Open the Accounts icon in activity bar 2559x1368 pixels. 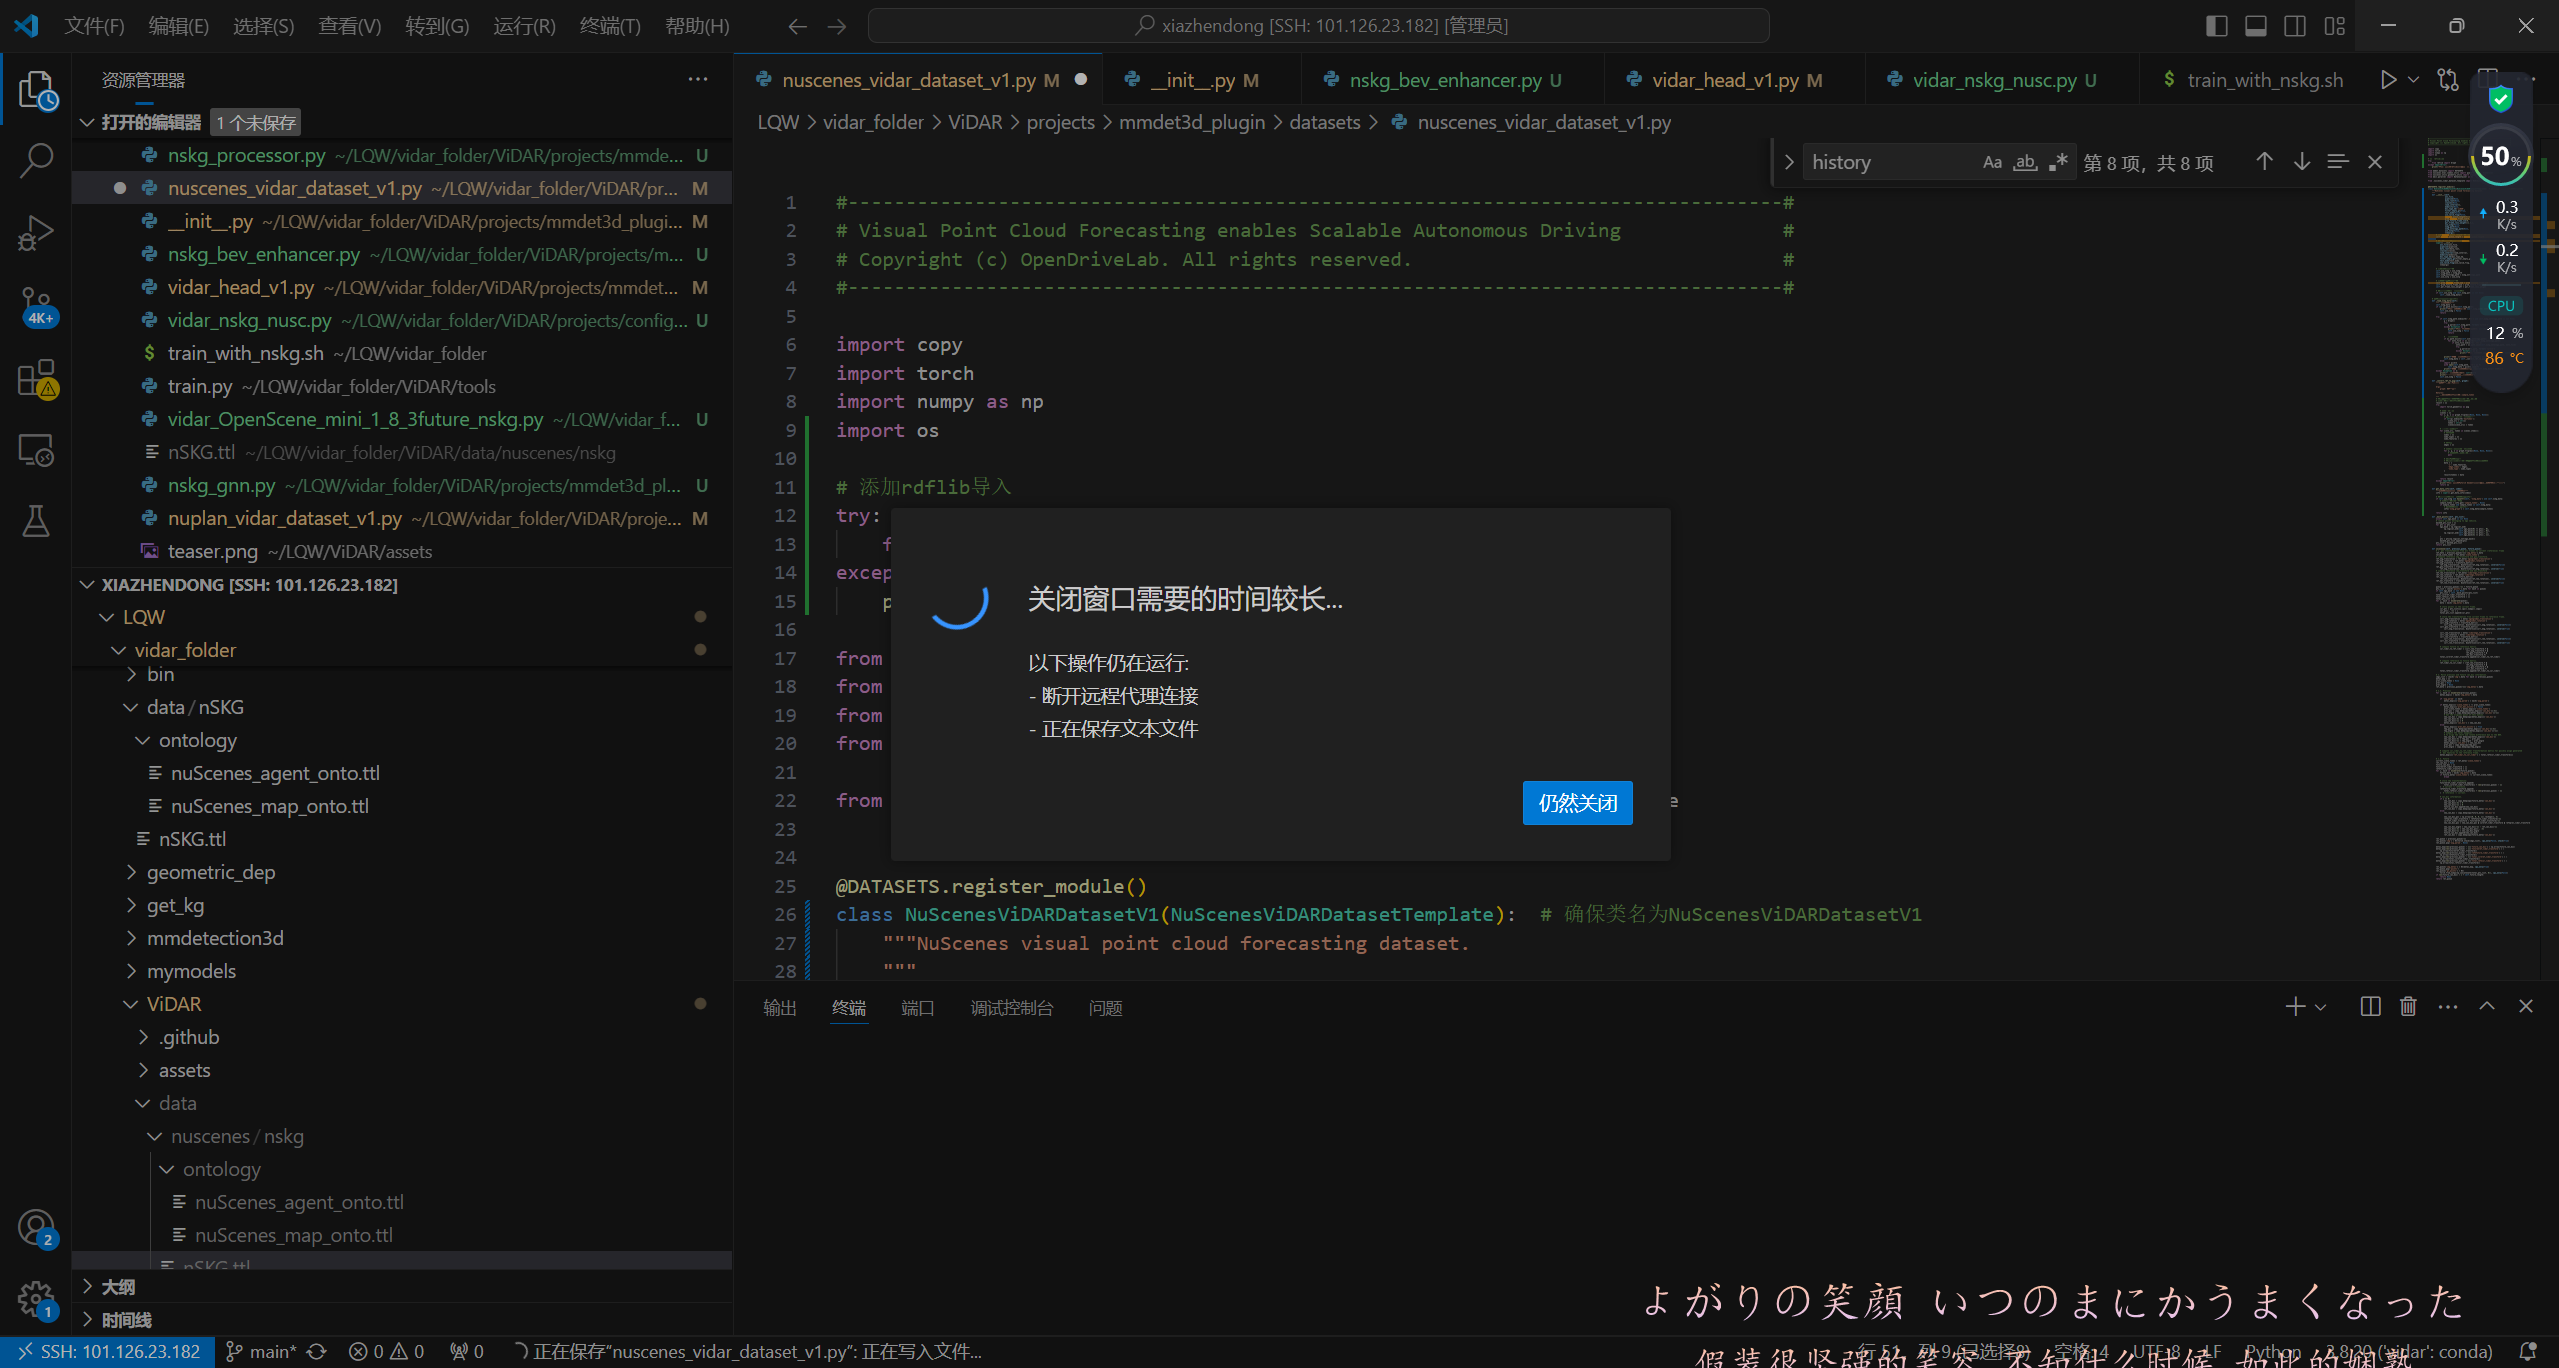coord(37,1228)
